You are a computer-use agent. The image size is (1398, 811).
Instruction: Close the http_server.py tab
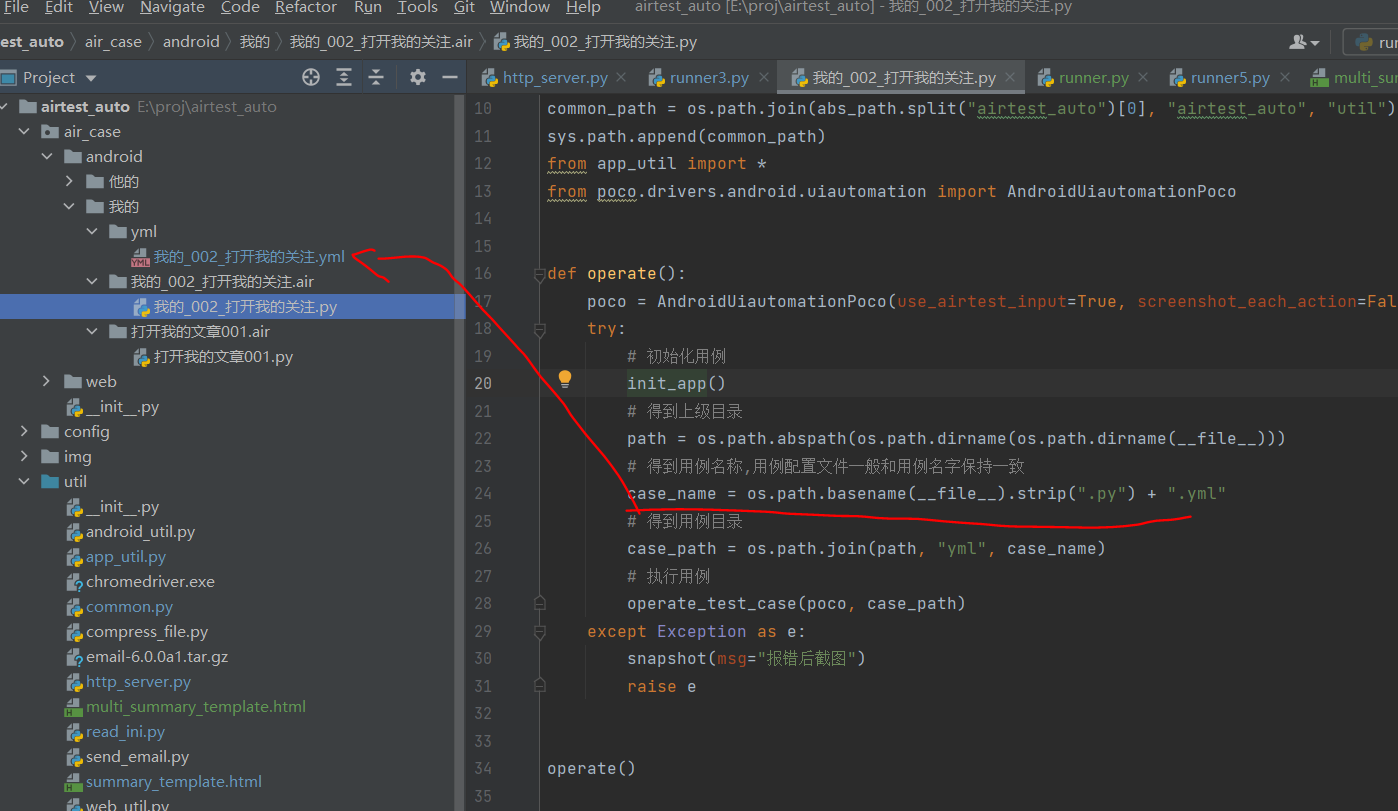point(621,77)
